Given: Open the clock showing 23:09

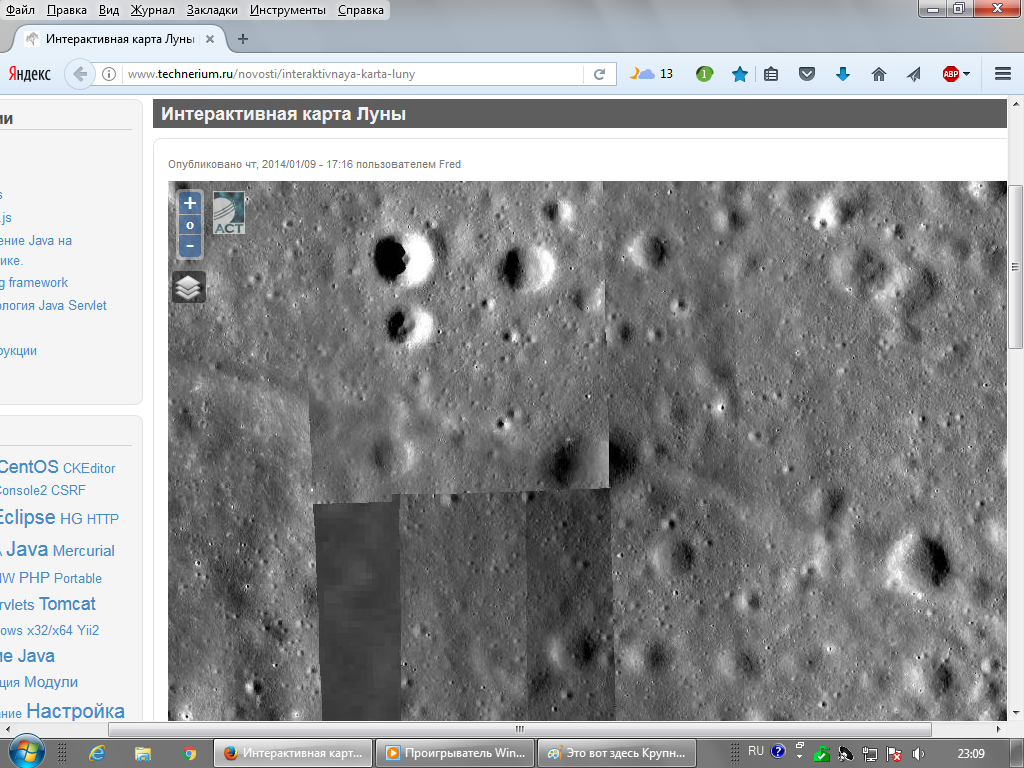Looking at the screenshot, I should coord(970,754).
